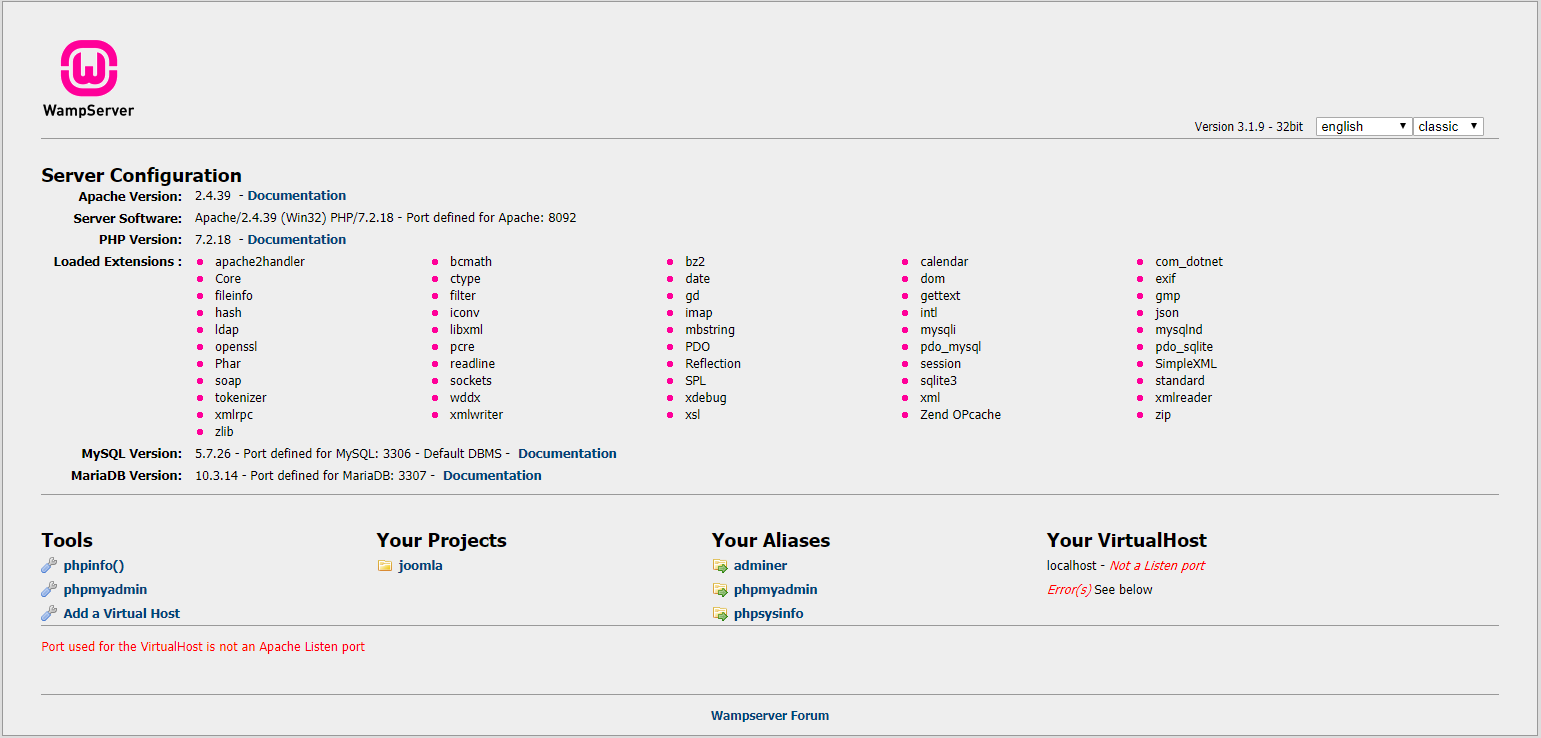Open the classic theme dropdown

pos(1448,126)
